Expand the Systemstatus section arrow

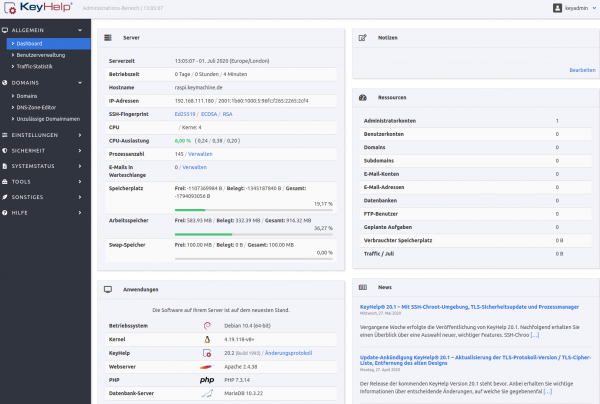click(80, 166)
